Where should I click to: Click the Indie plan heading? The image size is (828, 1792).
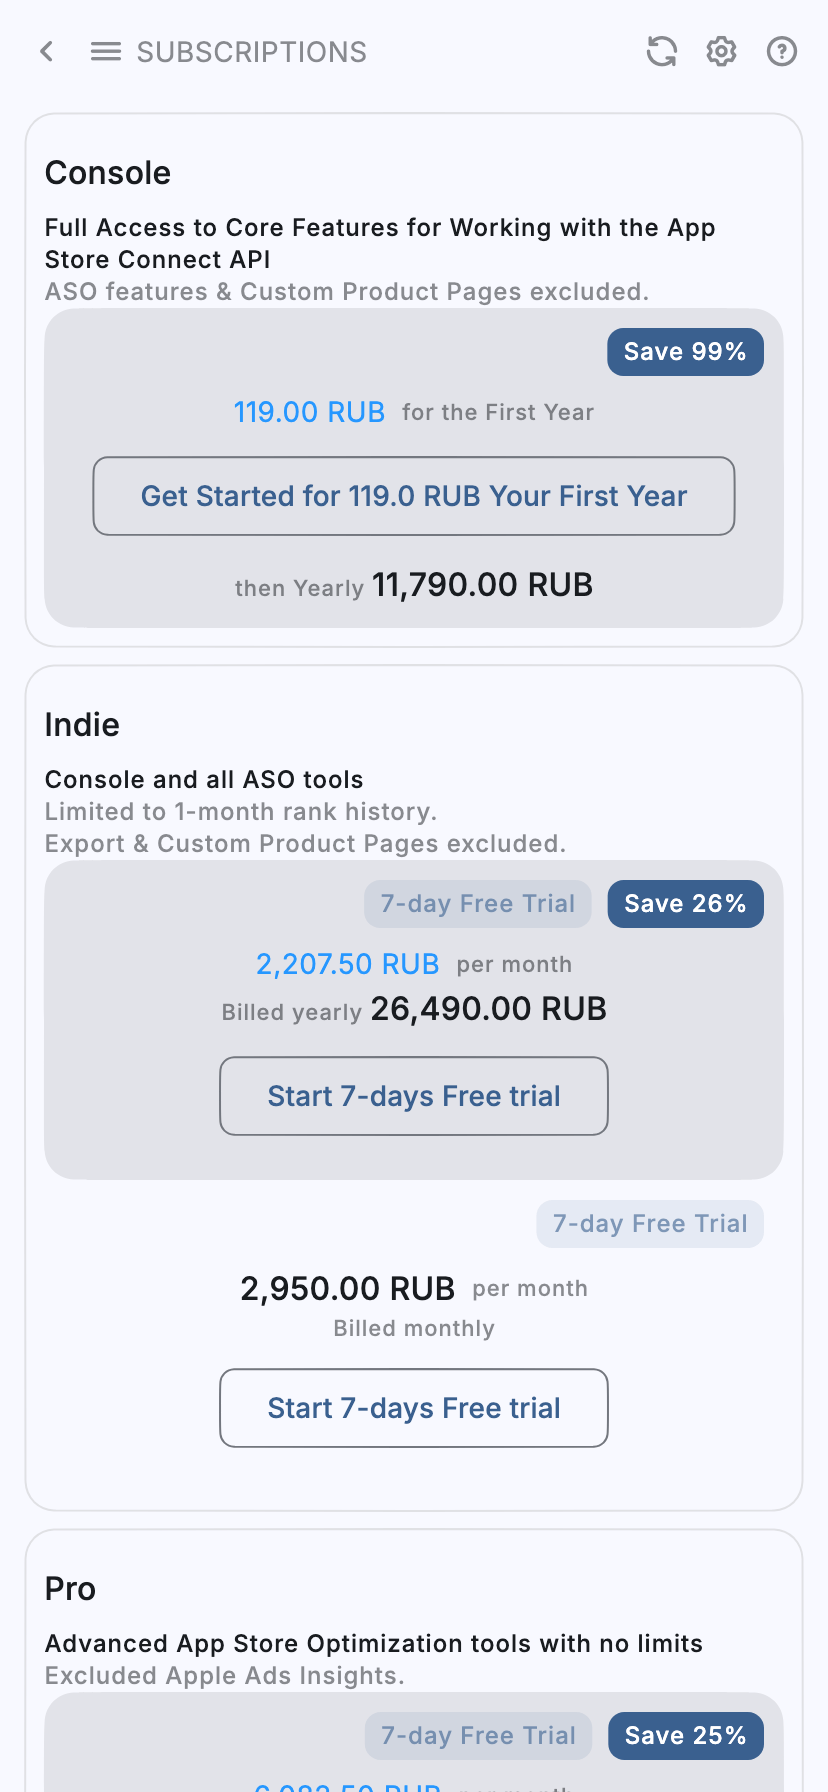coord(82,725)
